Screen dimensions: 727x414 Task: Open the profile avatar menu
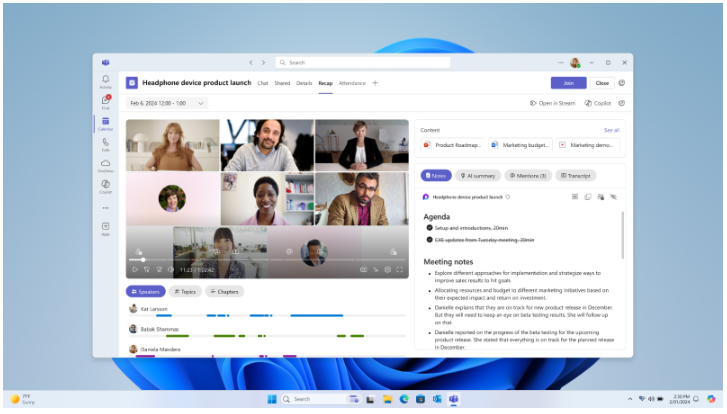tap(575, 63)
